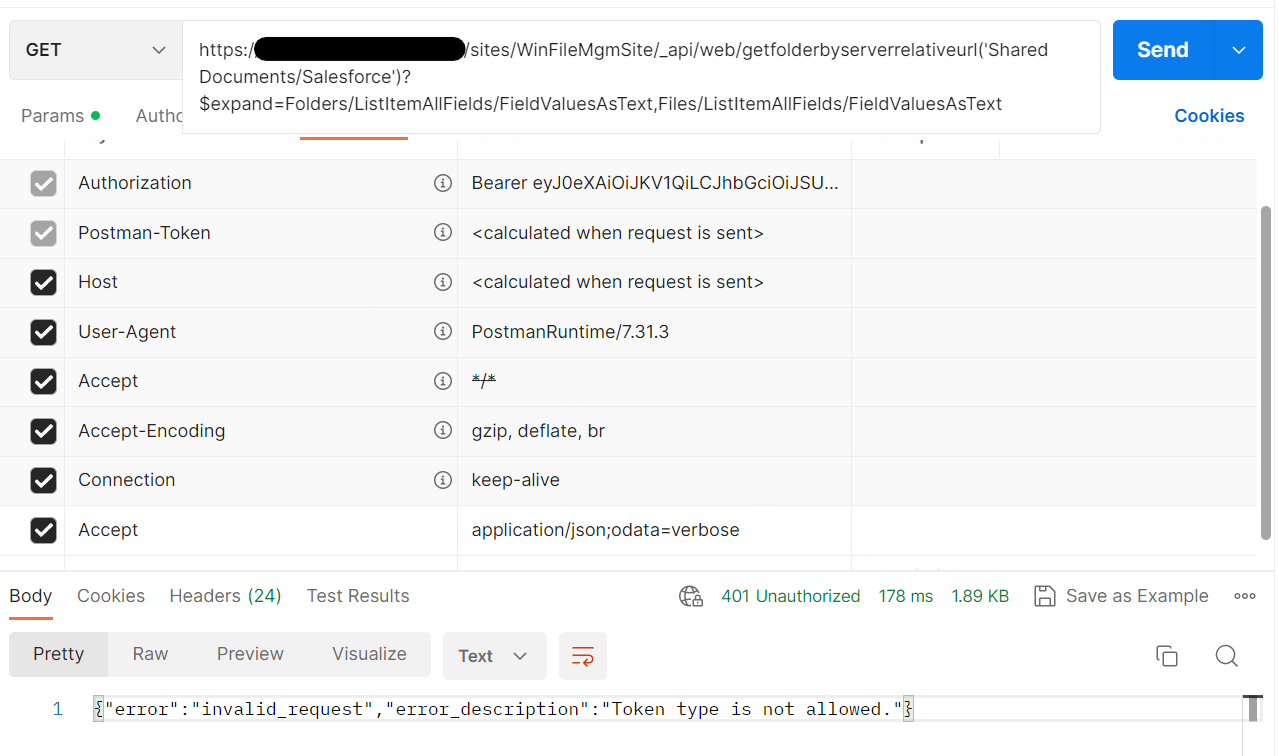Viewport: 1279px width, 756px height.
Task: Open the Test Results tab
Action: point(358,596)
